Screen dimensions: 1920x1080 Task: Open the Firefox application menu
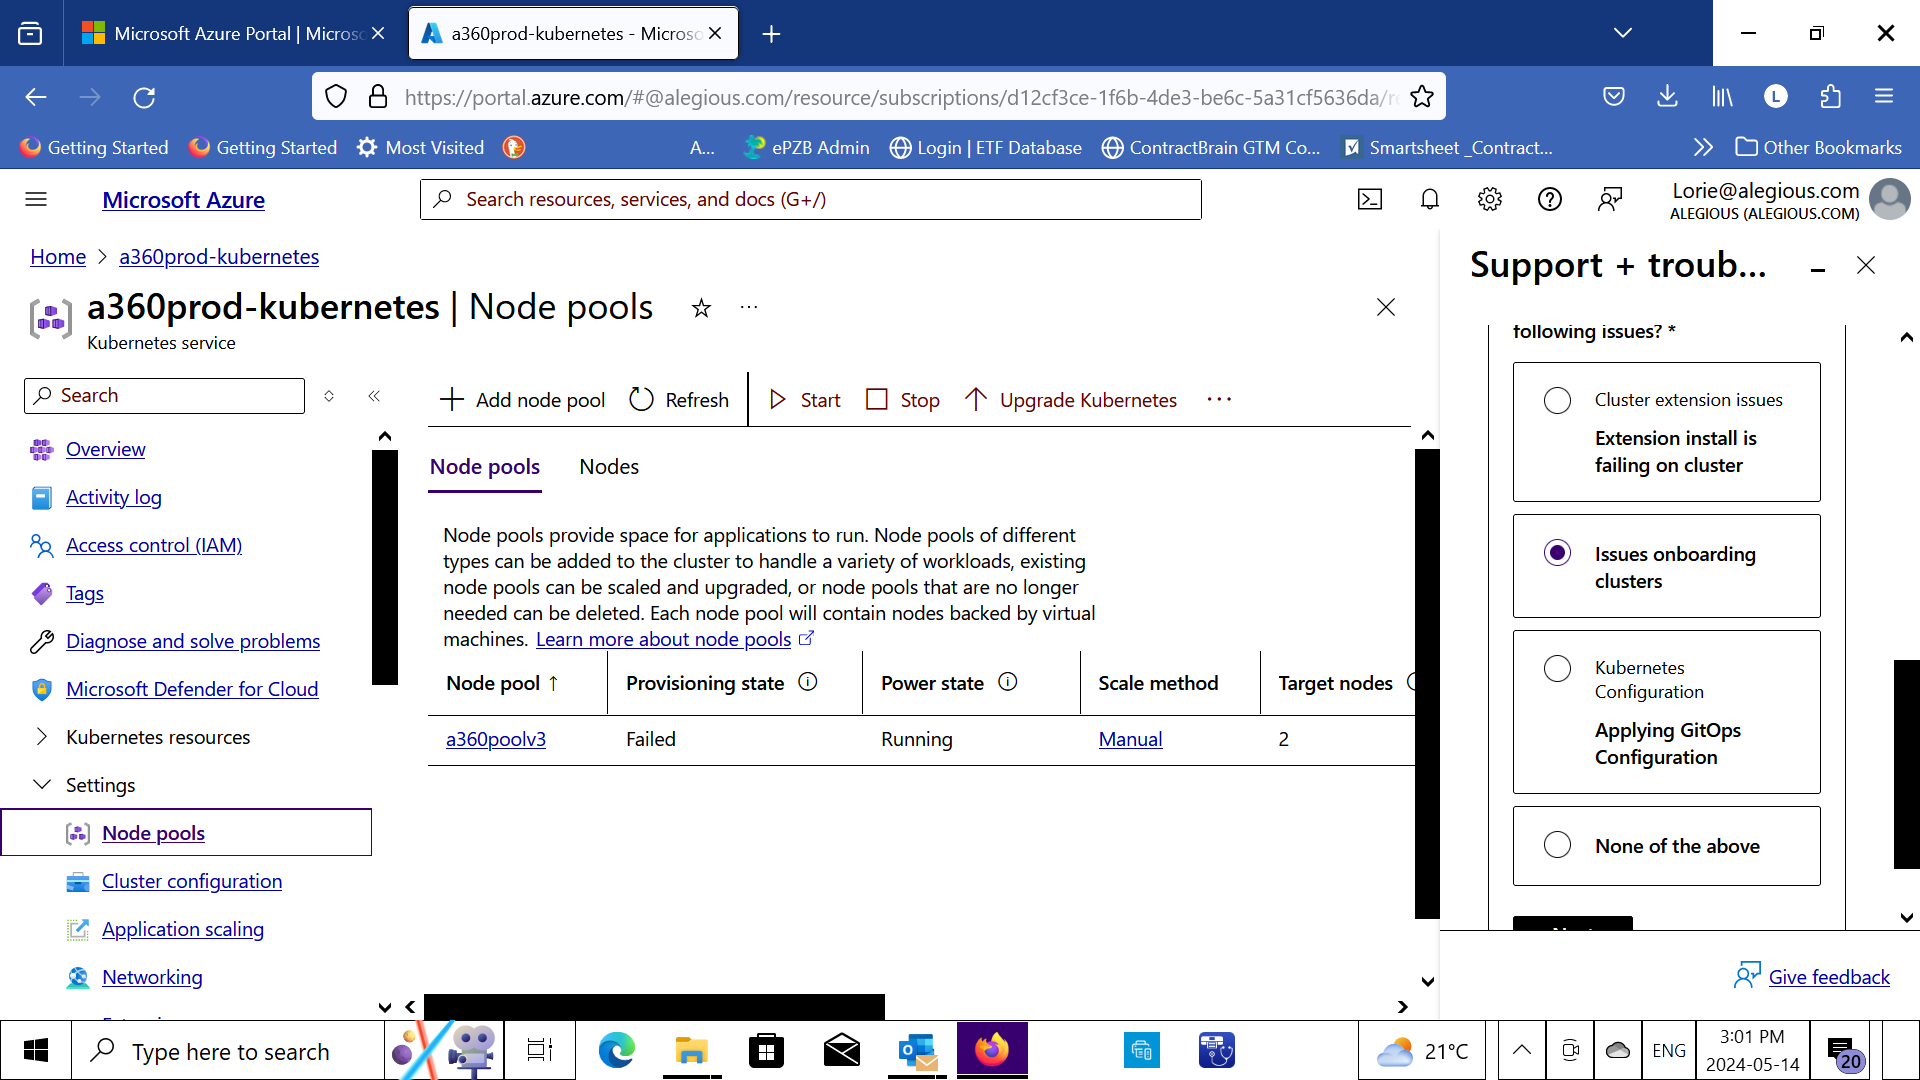(1884, 97)
